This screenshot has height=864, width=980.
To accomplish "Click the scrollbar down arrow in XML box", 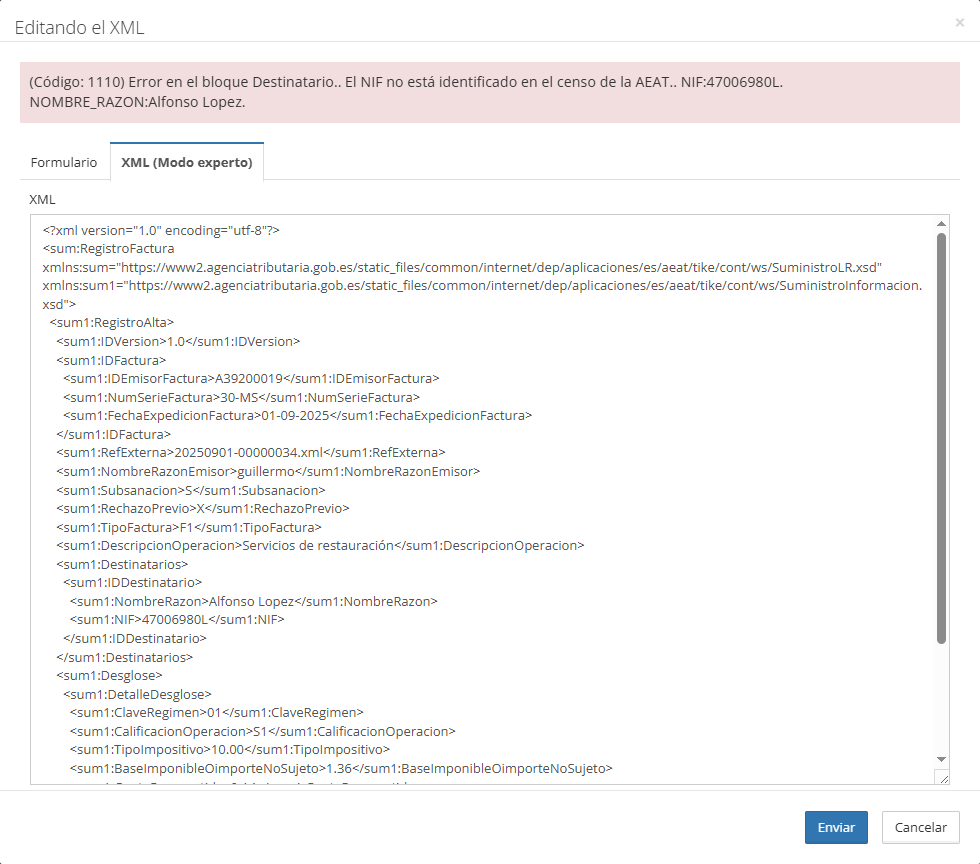I will click(941, 759).
